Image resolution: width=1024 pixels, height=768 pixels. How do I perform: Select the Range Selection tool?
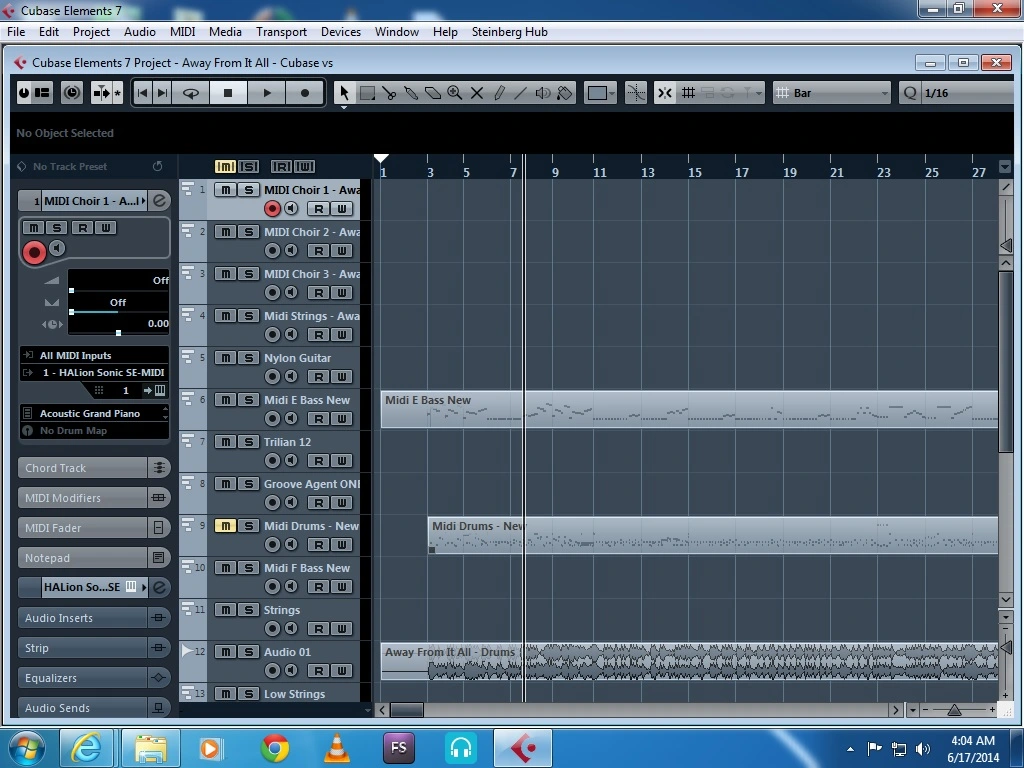pos(367,93)
